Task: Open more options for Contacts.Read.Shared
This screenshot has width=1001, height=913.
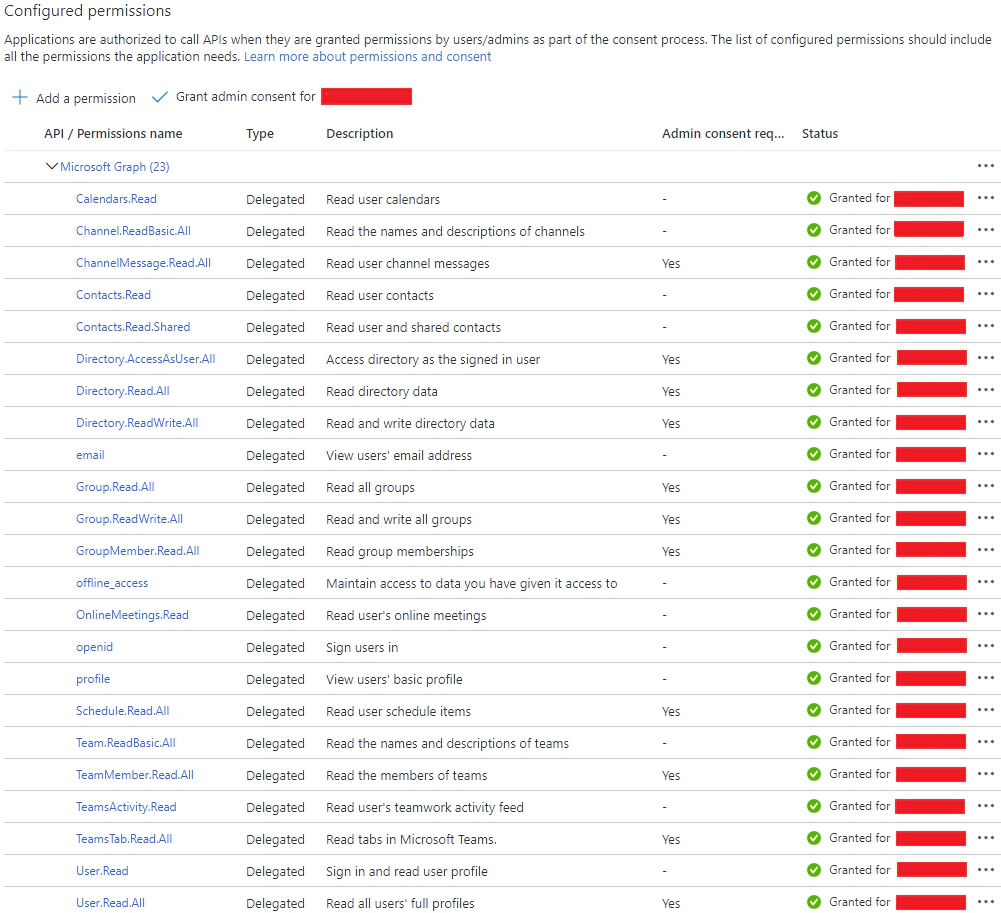Action: pos(985,326)
